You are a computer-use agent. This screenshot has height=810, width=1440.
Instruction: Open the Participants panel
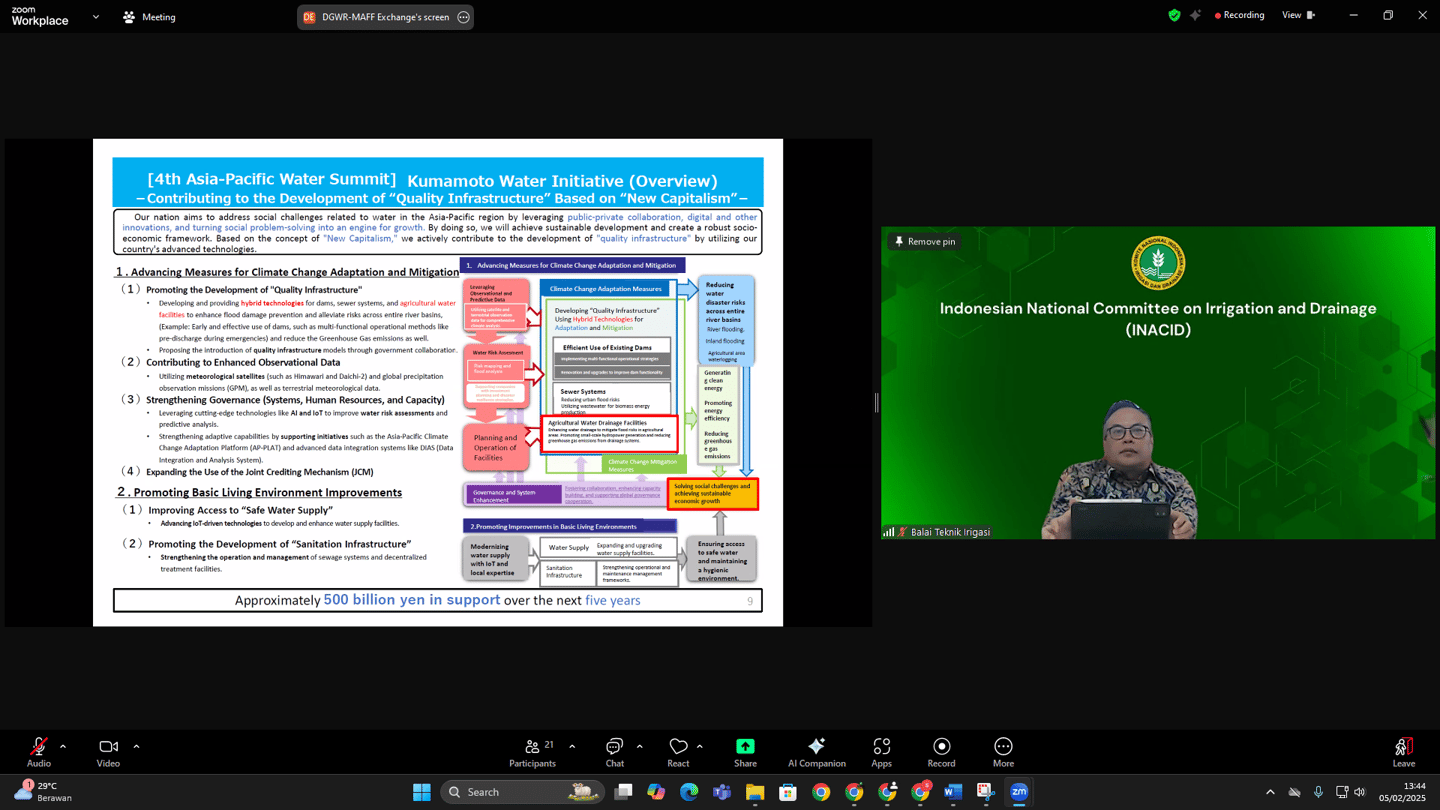(x=532, y=752)
